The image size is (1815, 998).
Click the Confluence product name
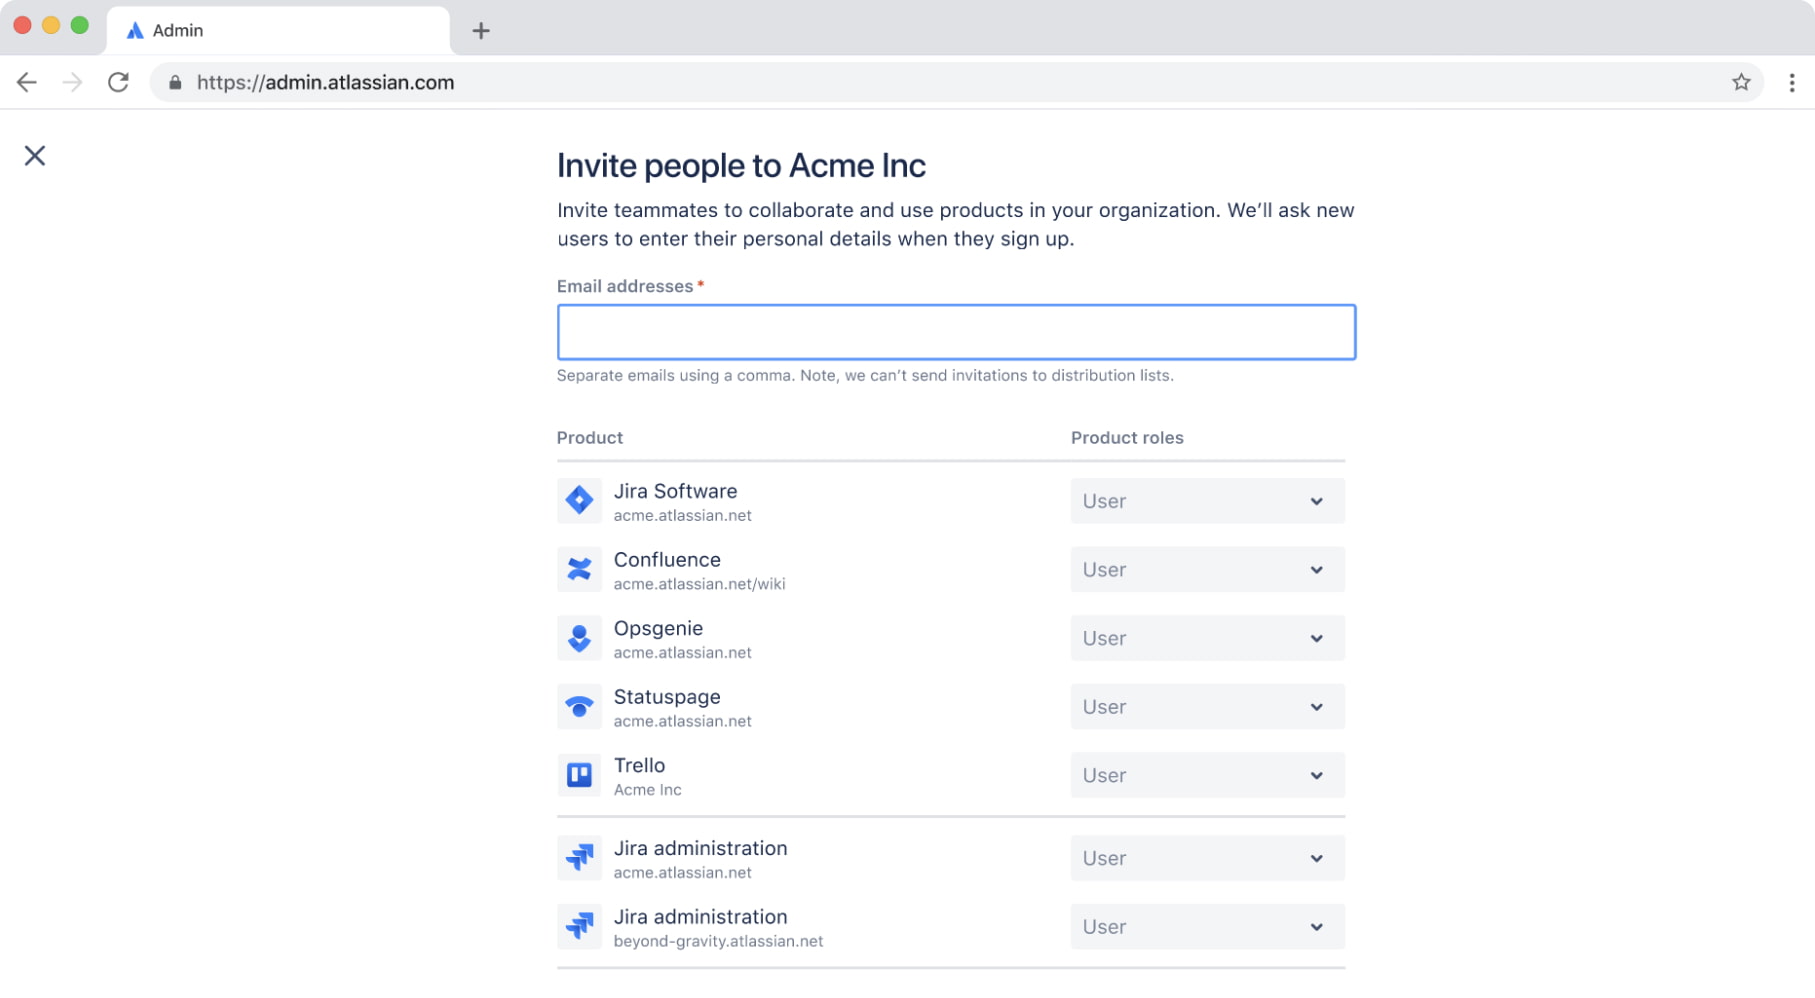coord(667,560)
